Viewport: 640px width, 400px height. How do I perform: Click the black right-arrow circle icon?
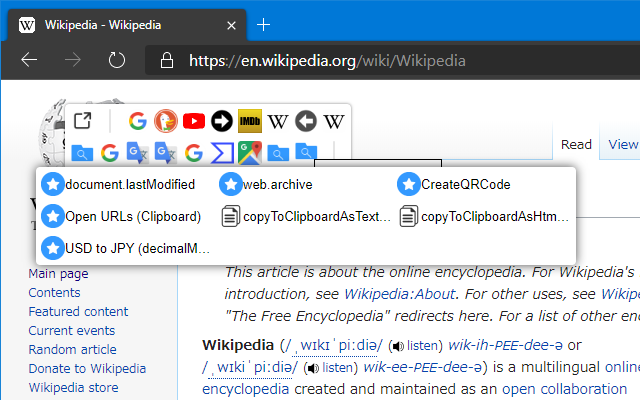tap(222, 122)
